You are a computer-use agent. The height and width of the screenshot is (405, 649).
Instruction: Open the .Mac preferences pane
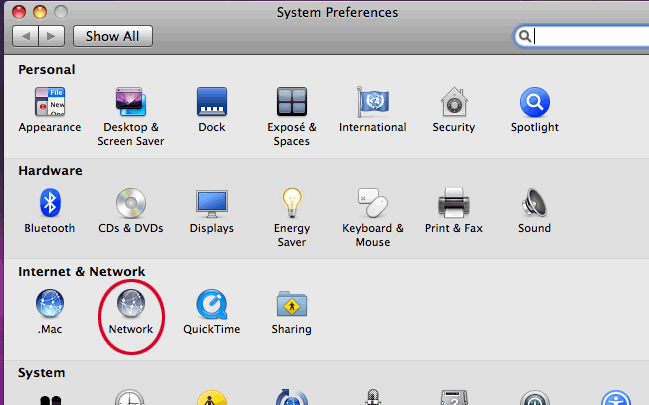coord(50,304)
